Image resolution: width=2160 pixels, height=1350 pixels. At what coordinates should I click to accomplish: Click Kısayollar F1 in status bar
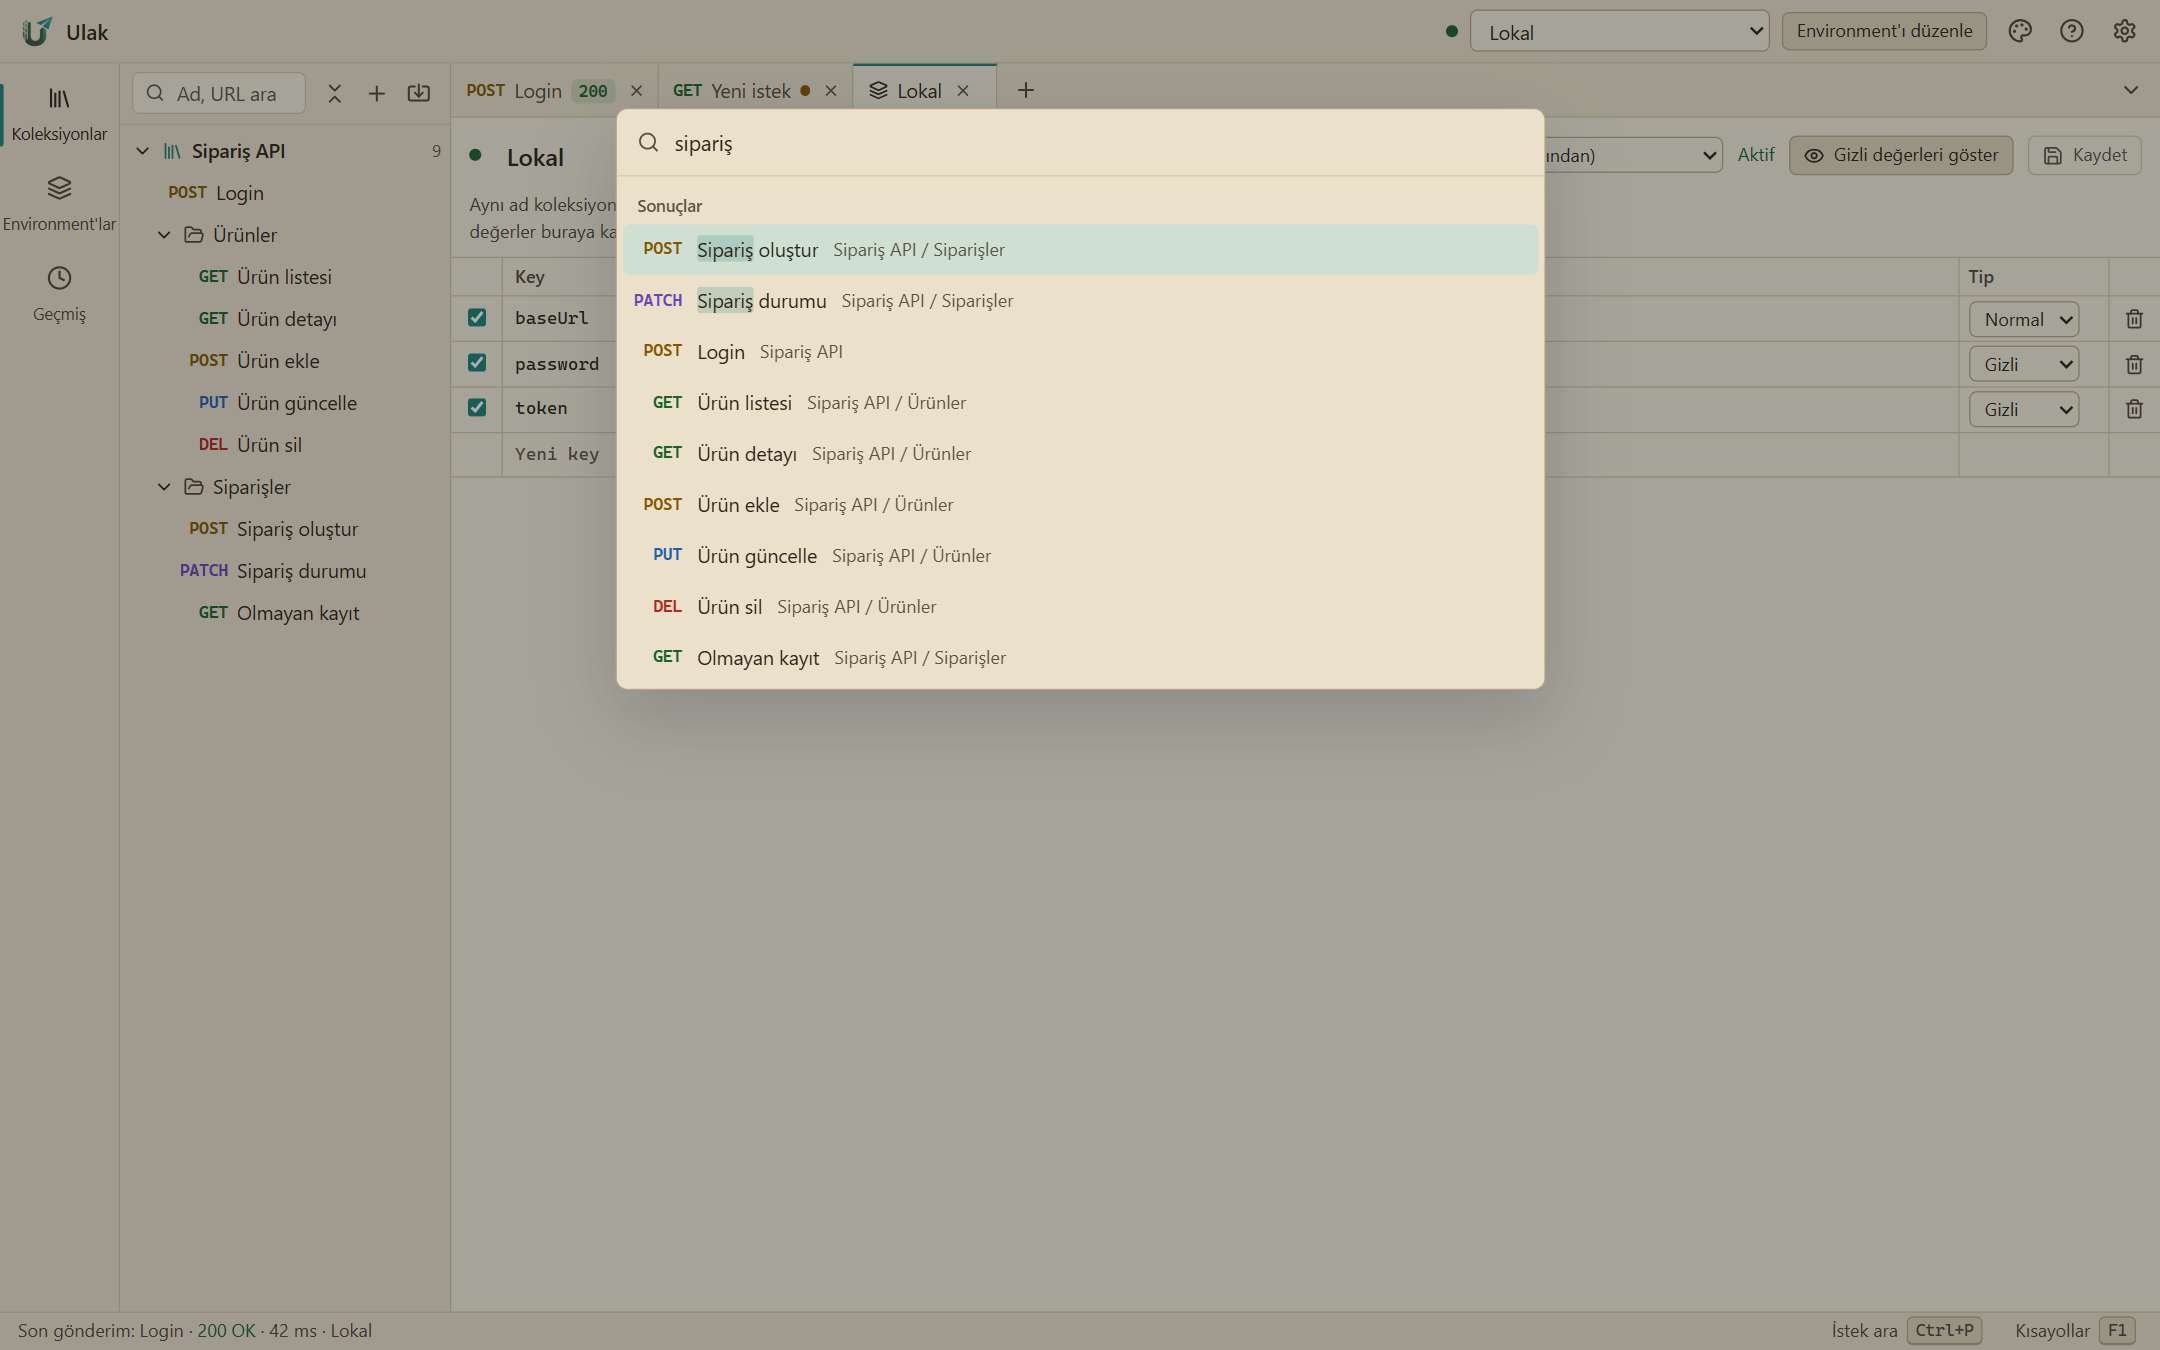click(x=2075, y=1331)
